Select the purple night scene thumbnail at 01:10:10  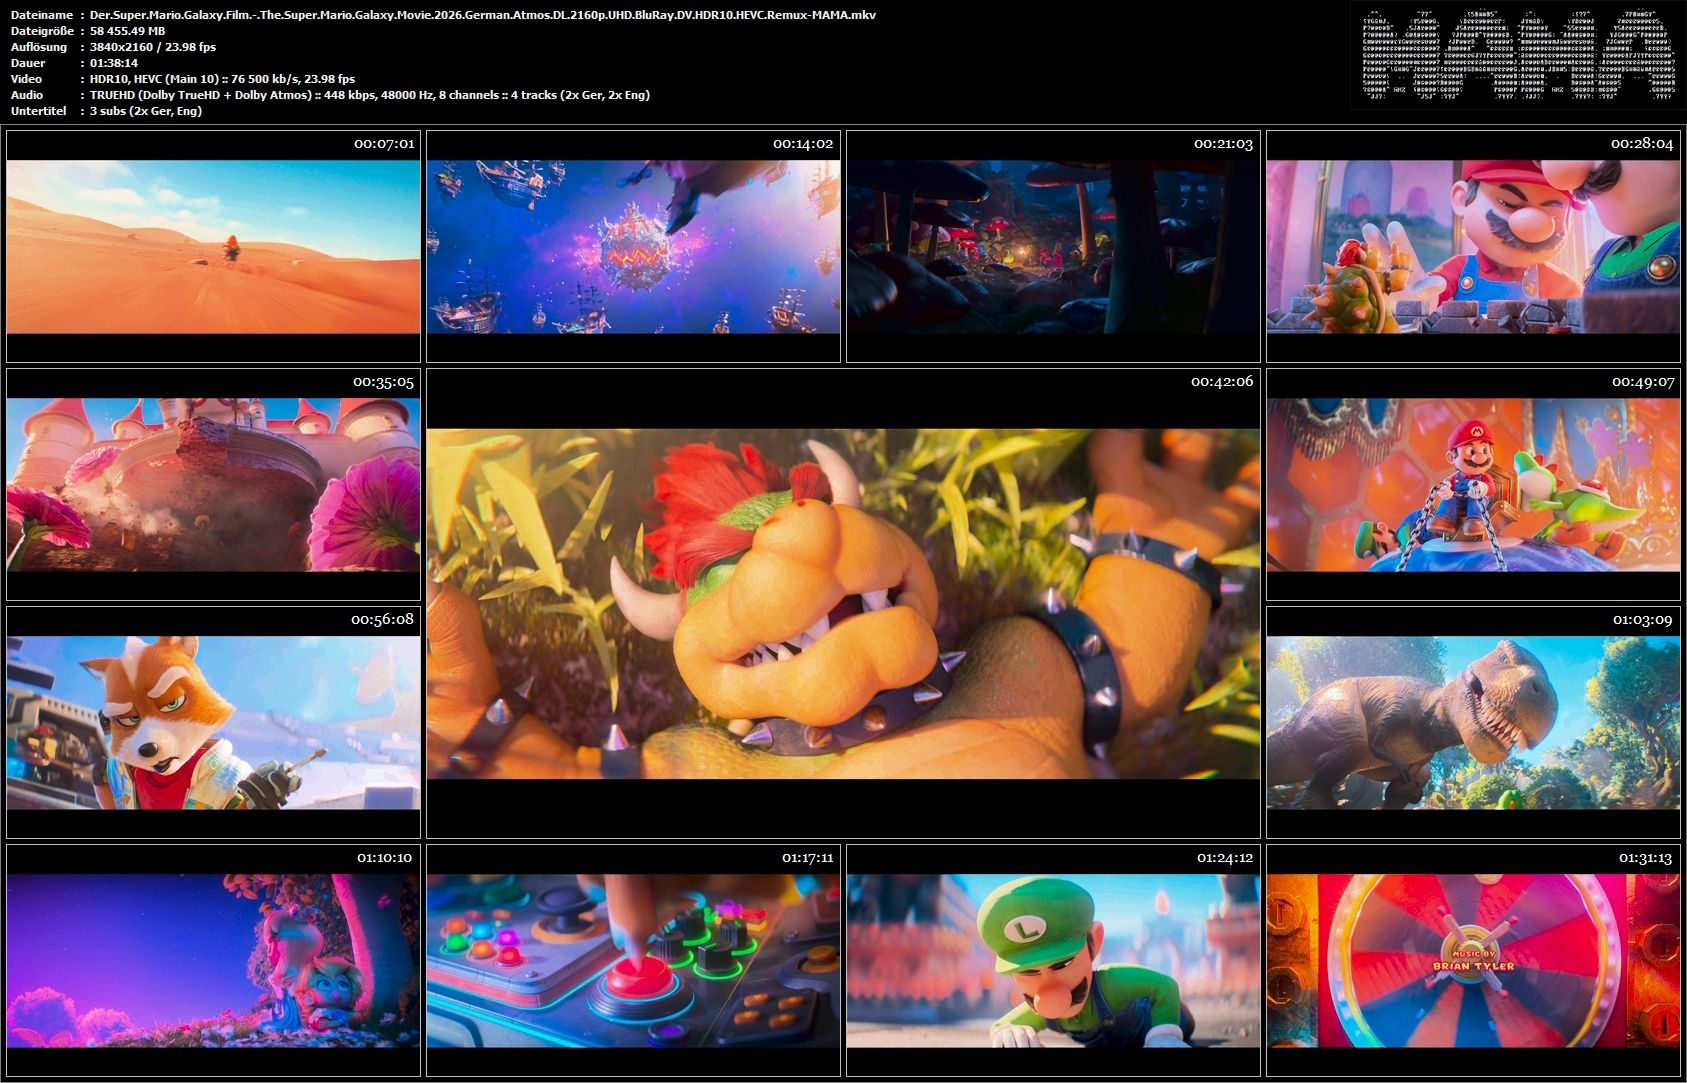(213, 961)
